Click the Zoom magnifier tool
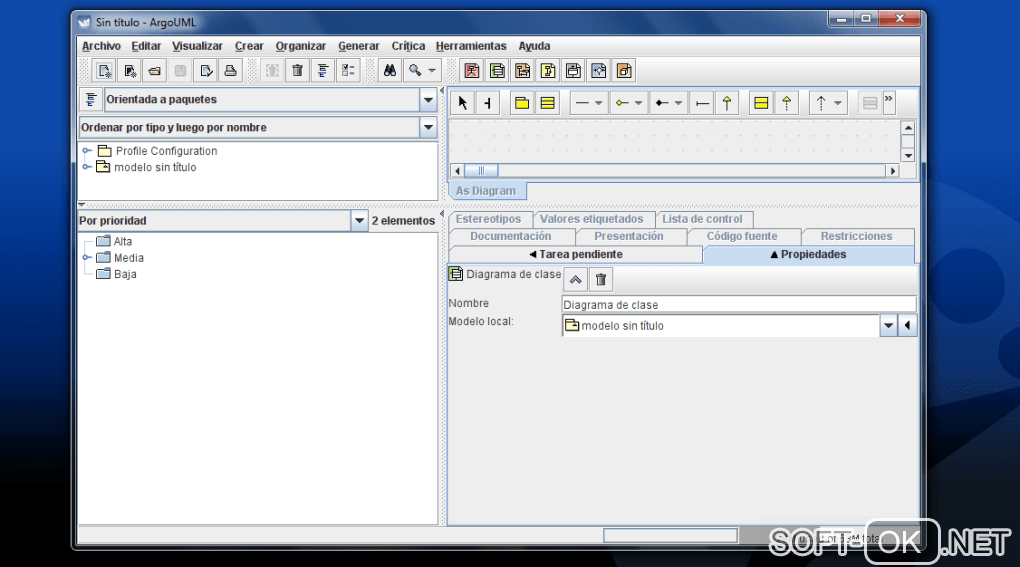The width and height of the screenshot is (1020, 567). click(x=415, y=71)
